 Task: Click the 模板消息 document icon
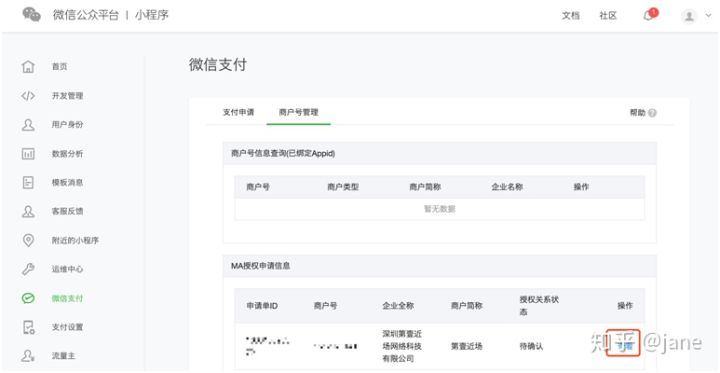click(28, 182)
